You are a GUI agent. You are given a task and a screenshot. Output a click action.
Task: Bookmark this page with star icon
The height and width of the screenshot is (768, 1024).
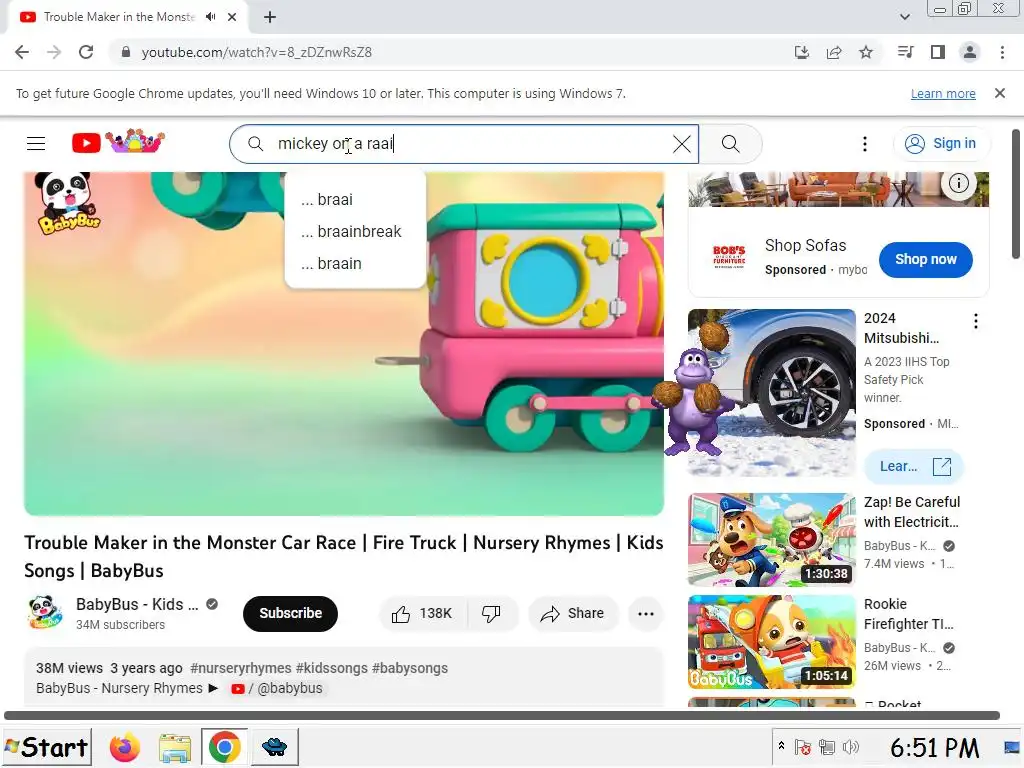866,52
